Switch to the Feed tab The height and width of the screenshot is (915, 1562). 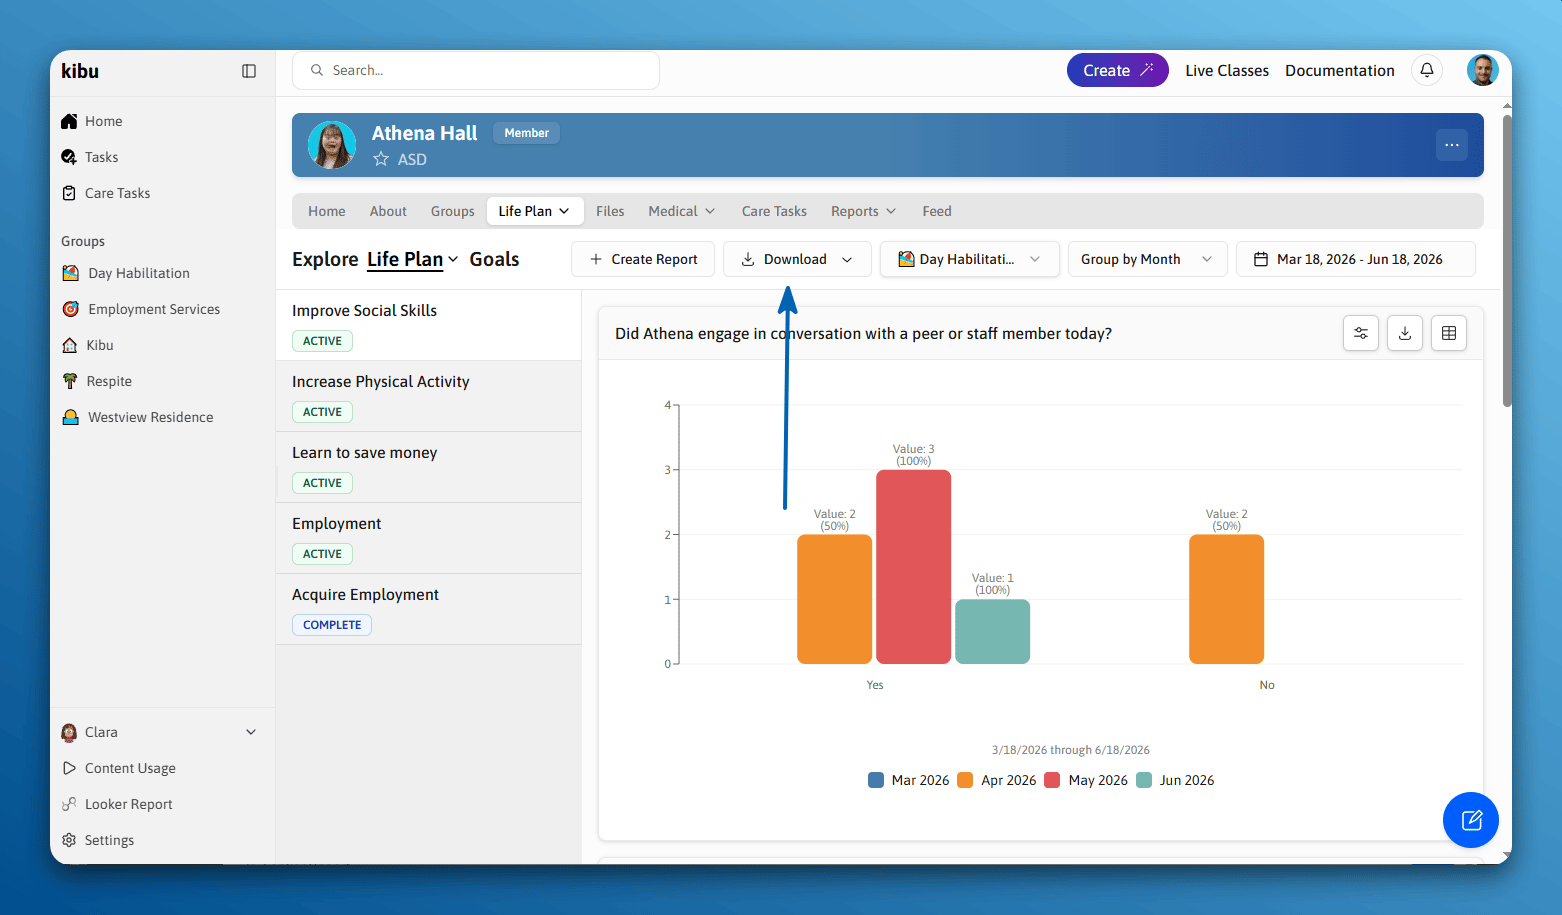tap(937, 211)
